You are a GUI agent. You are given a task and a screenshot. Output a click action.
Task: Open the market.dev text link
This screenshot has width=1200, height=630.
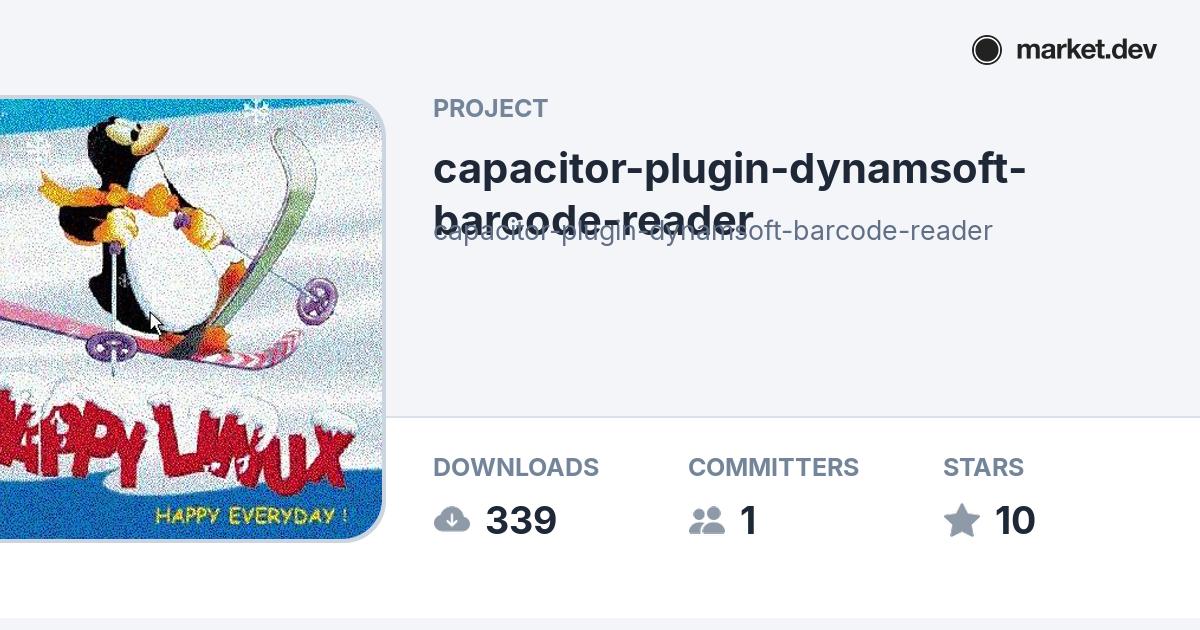[x=1086, y=50]
